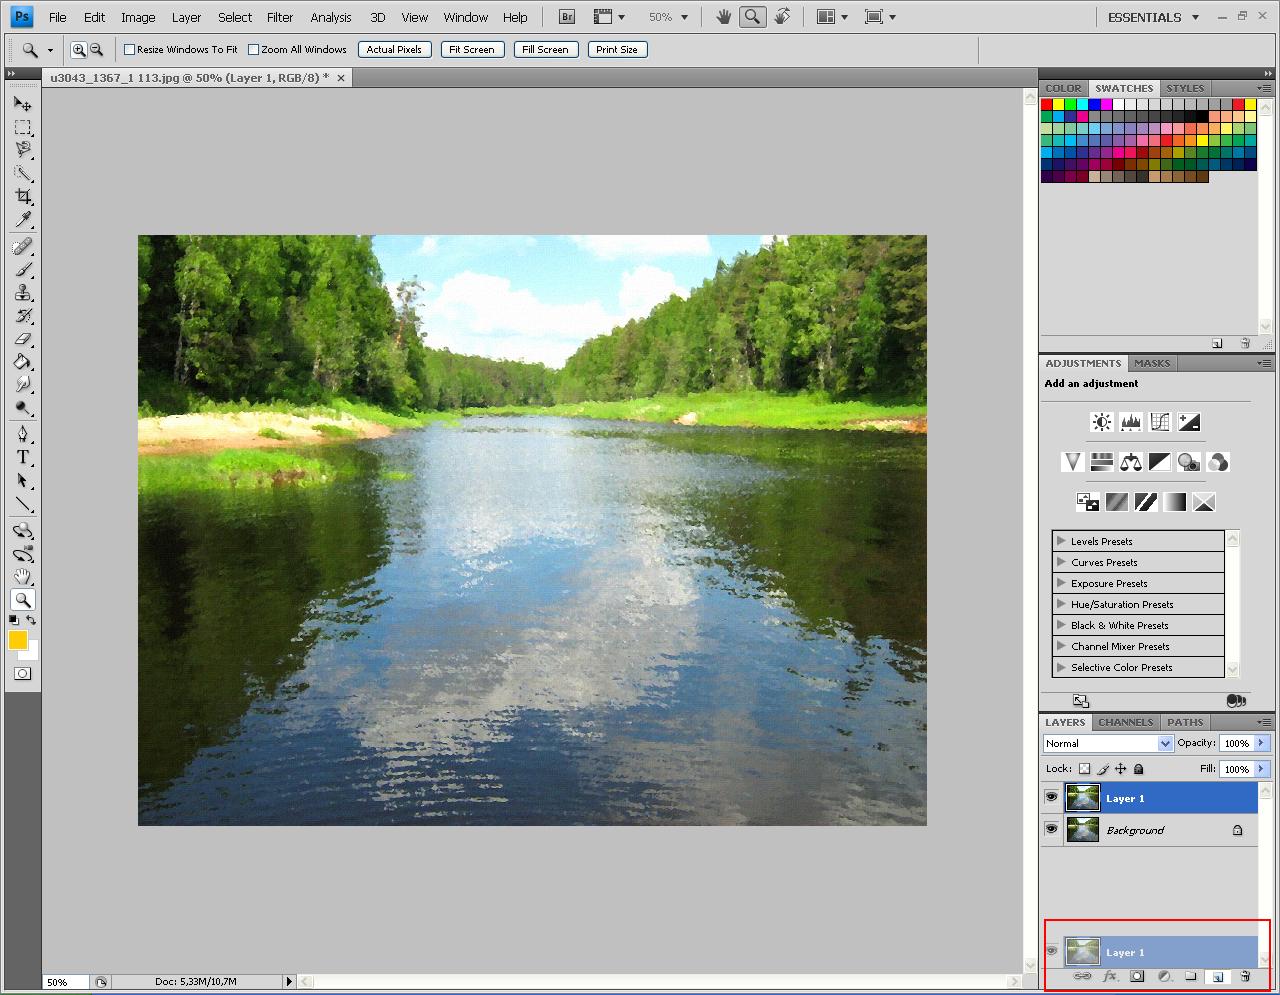The width and height of the screenshot is (1280, 995).
Task: Select the Clone Stamp tool
Action: 23,293
